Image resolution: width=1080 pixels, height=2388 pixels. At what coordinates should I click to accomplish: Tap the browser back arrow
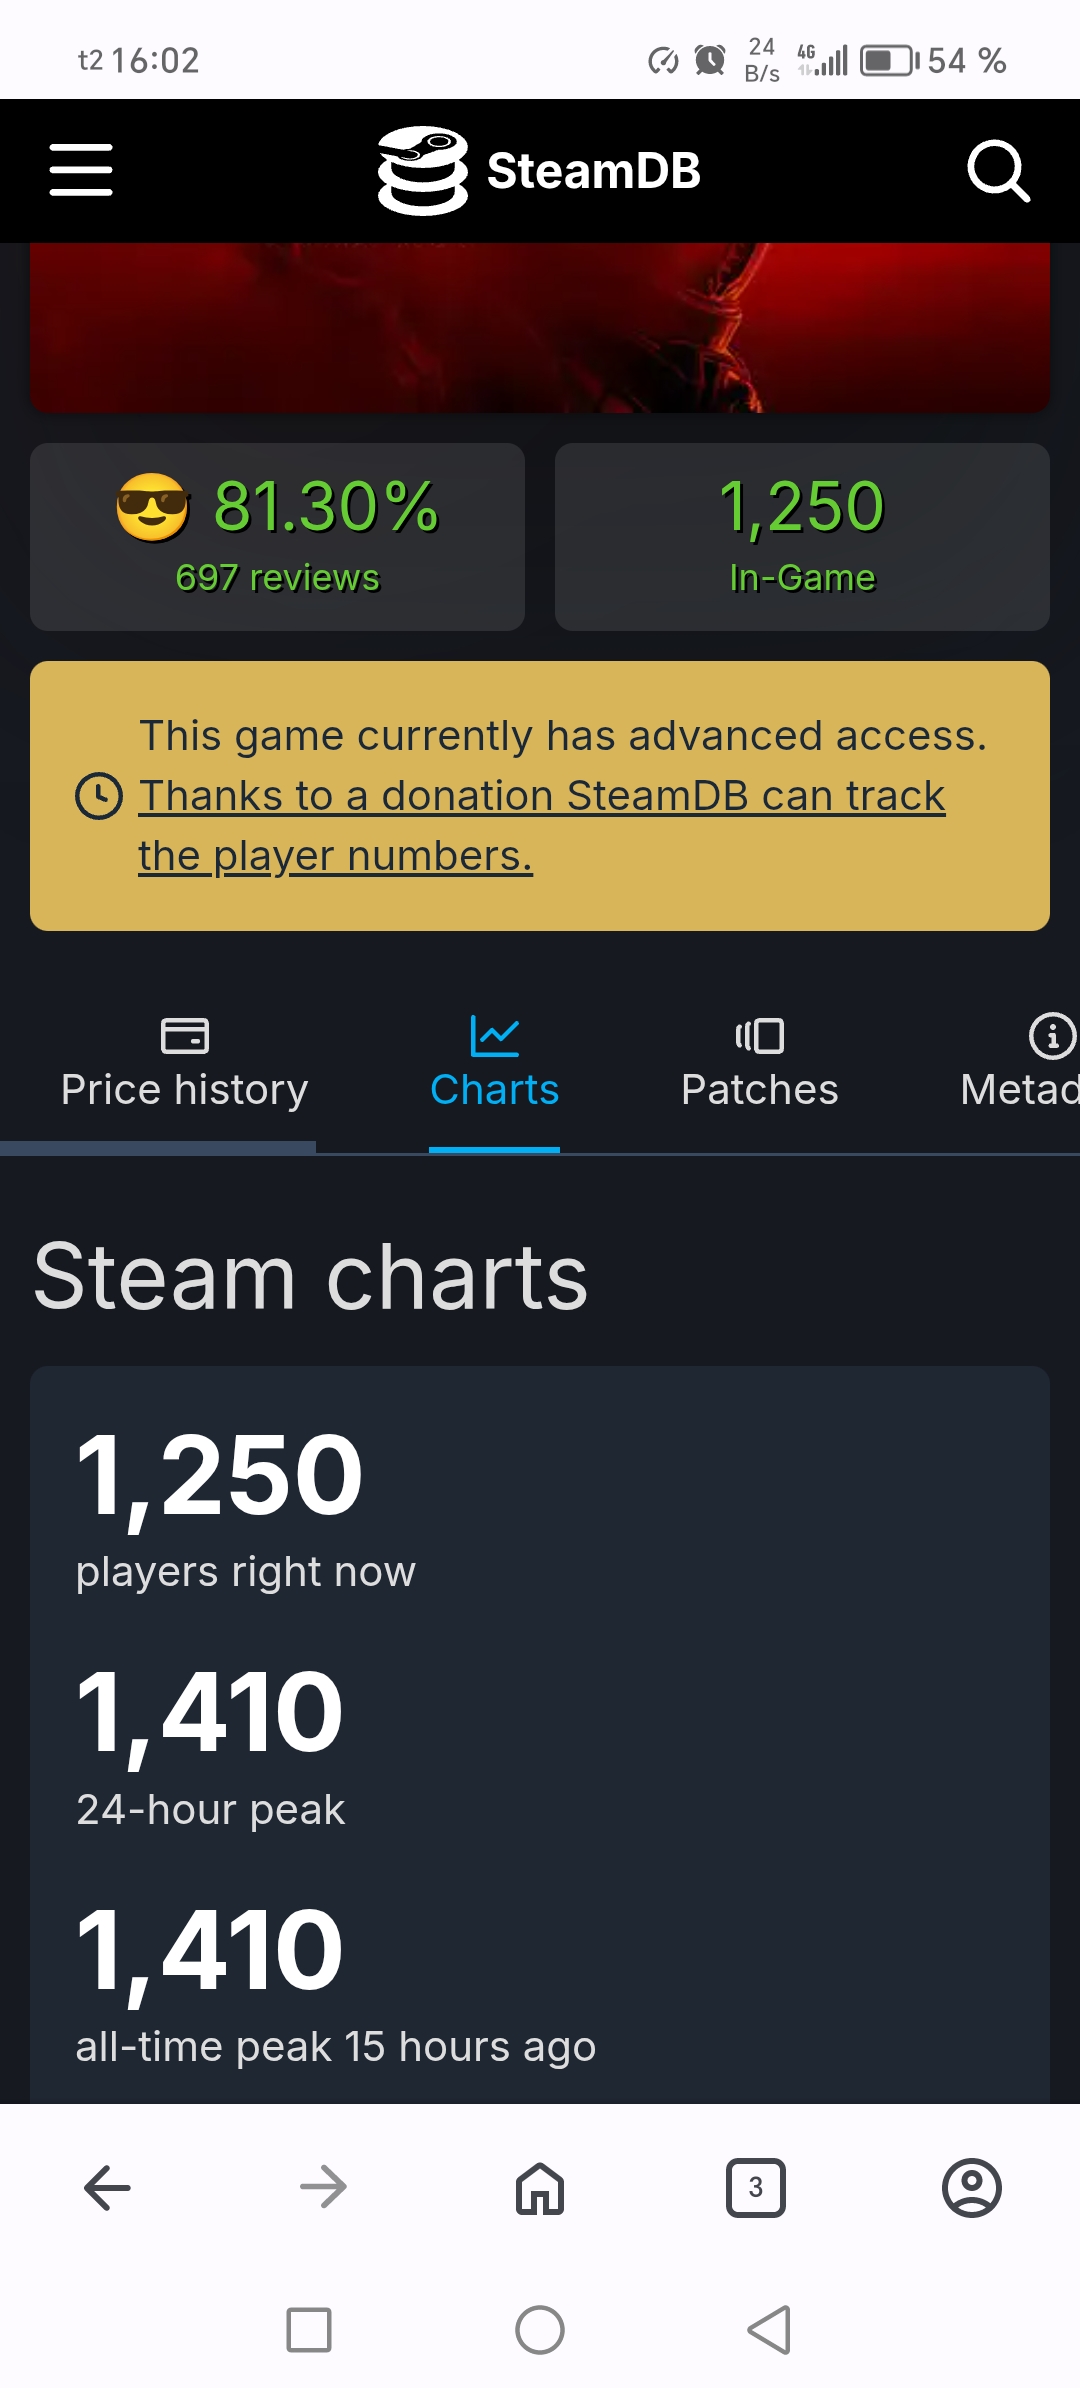[107, 2187]
